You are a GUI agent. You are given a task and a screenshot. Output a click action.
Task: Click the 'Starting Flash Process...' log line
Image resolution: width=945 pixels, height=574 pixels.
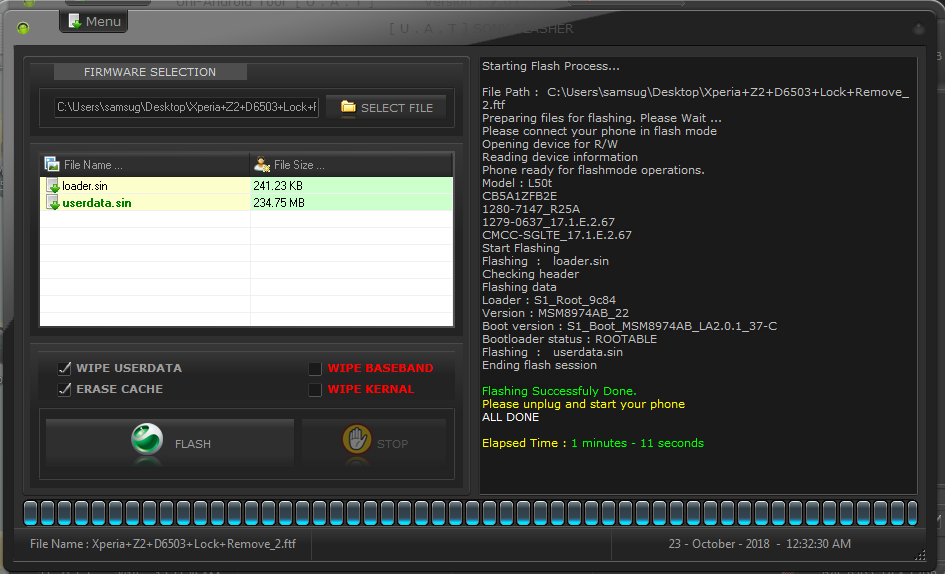(x=551, y=66)
